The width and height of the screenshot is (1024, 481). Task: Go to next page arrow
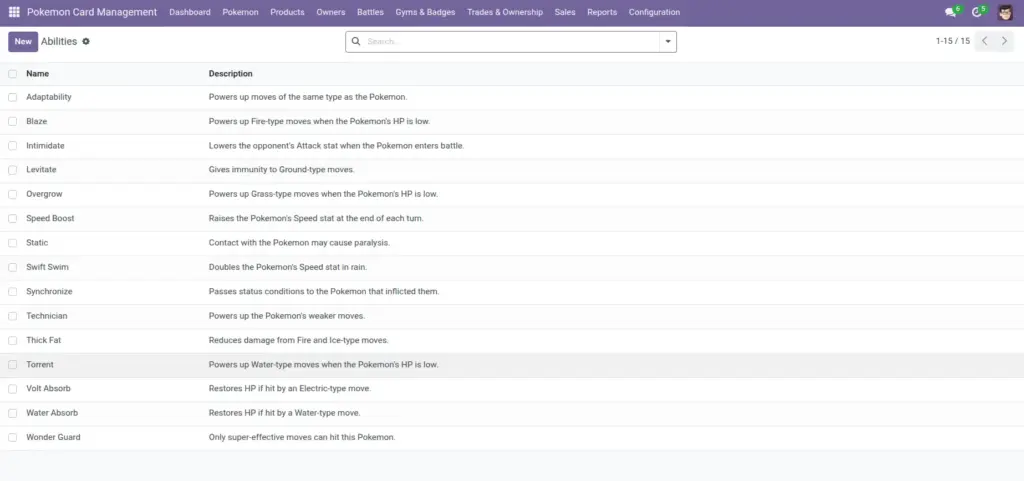point(1004,41)
